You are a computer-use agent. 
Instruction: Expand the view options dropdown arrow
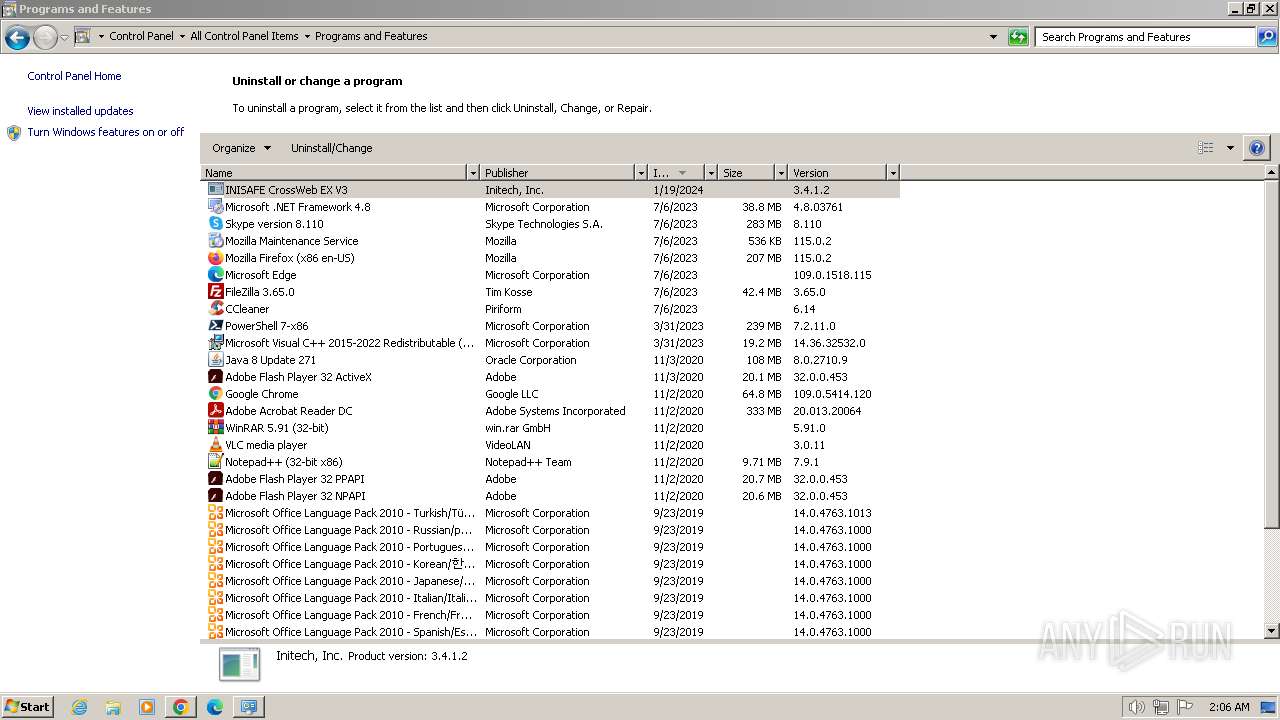coord(1230,148)
